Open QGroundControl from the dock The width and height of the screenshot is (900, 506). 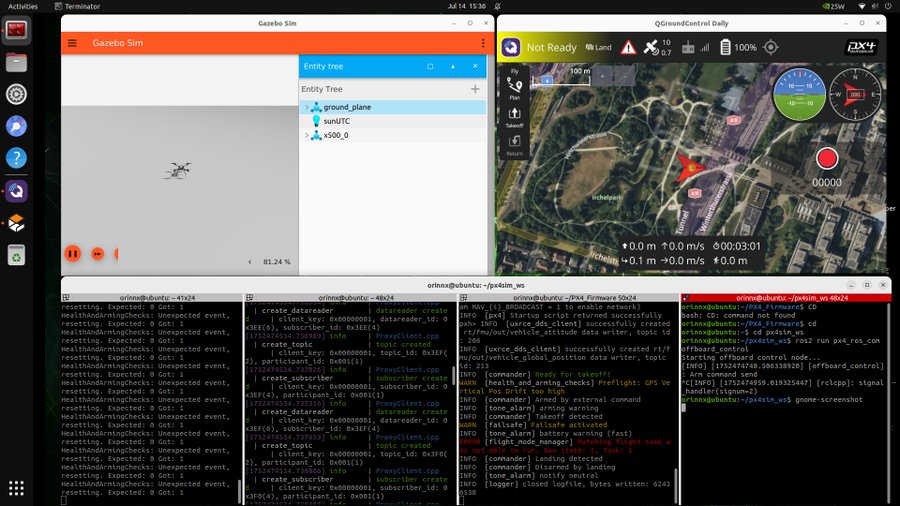(16, 191)
